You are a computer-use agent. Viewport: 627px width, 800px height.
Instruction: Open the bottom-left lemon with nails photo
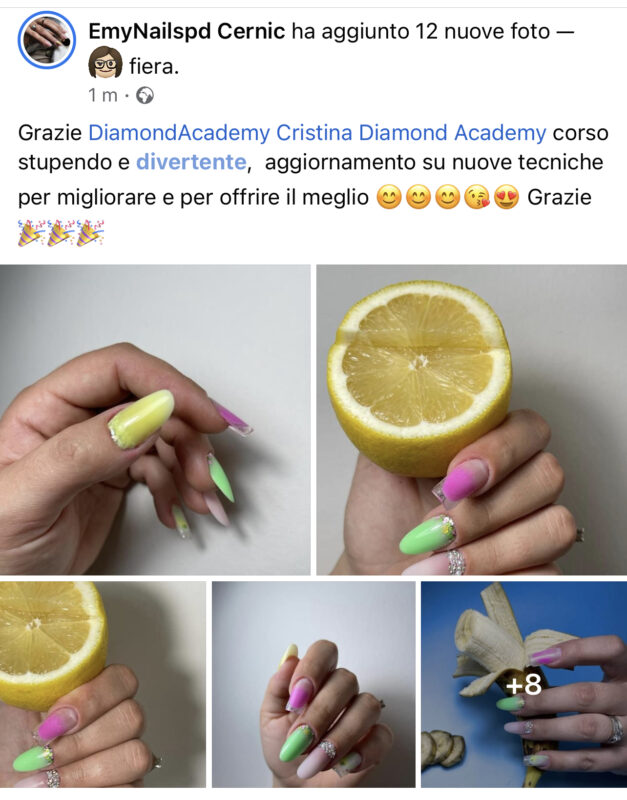click(103, 684)
